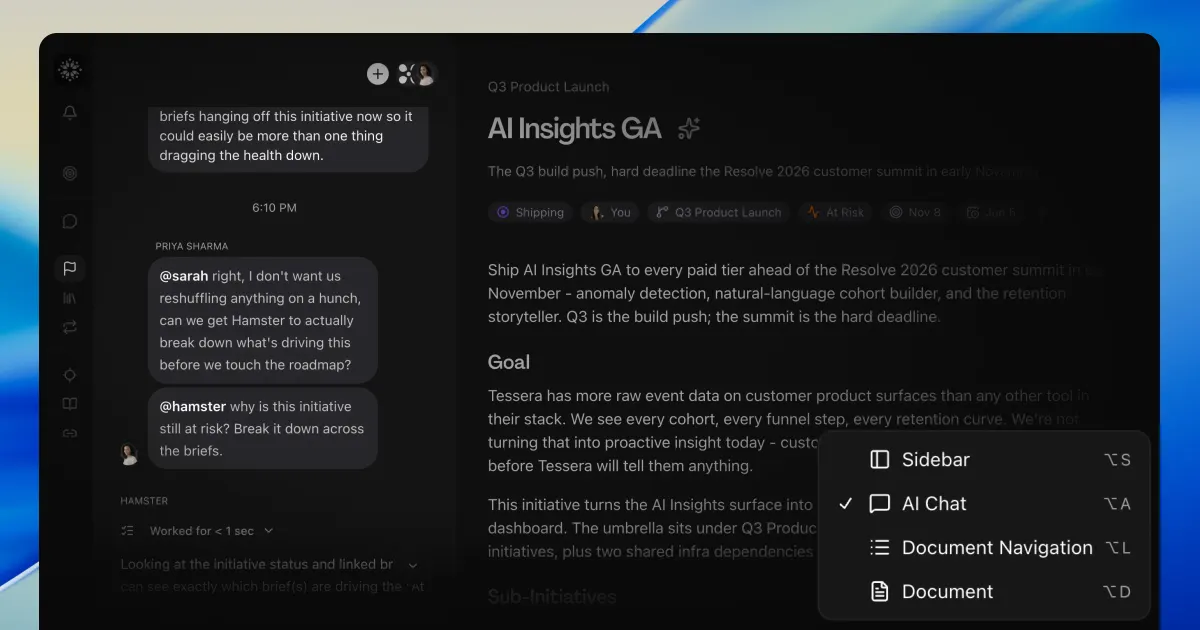Click the At Risk health pill
1200x630 pixels.
[x=836, y=212]
